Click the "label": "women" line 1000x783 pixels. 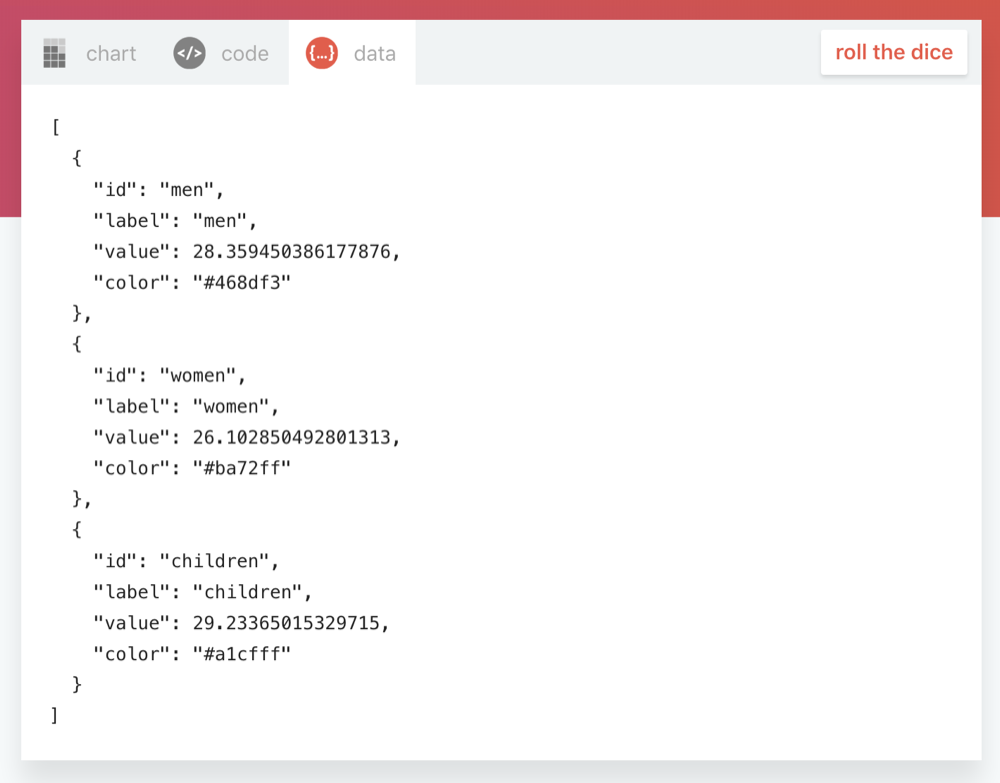click(186, 407)
